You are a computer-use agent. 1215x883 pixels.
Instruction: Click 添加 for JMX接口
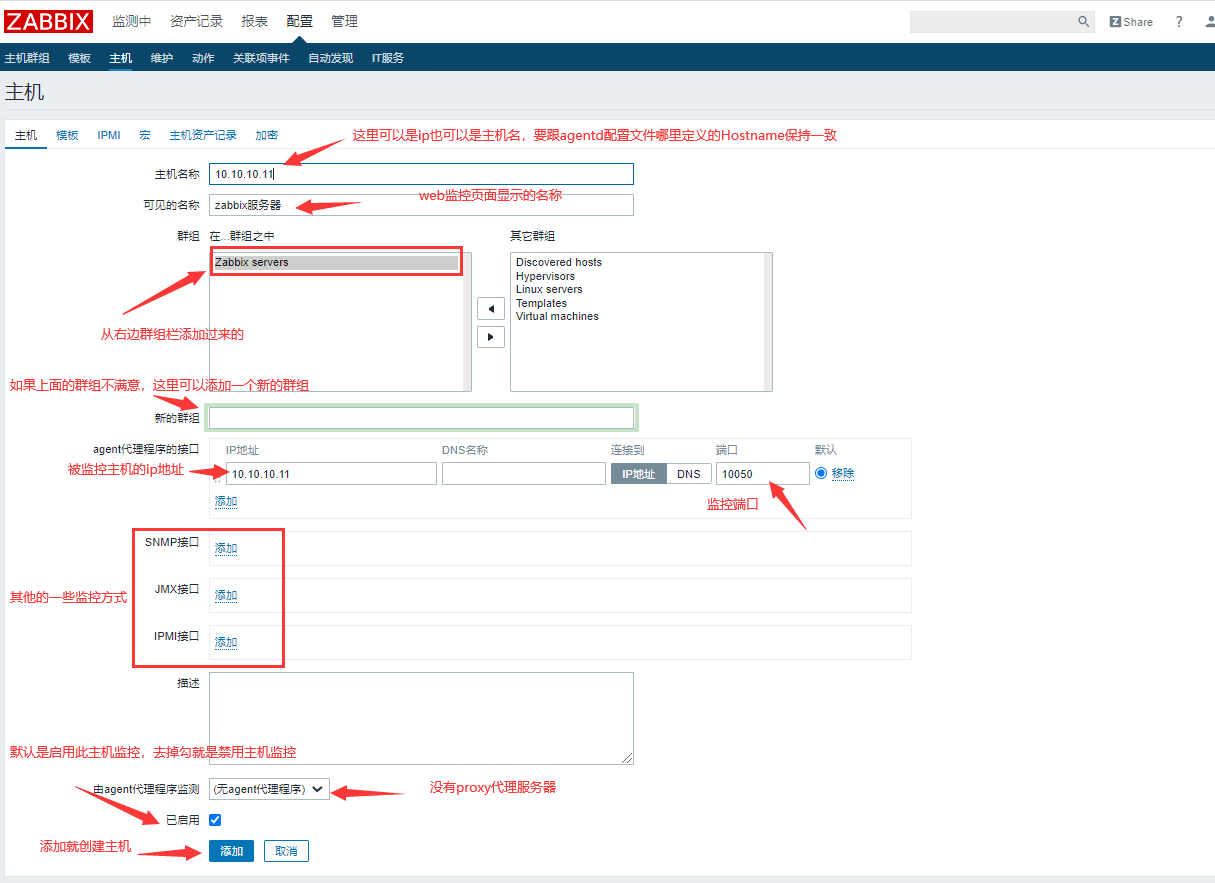point(226,595)
